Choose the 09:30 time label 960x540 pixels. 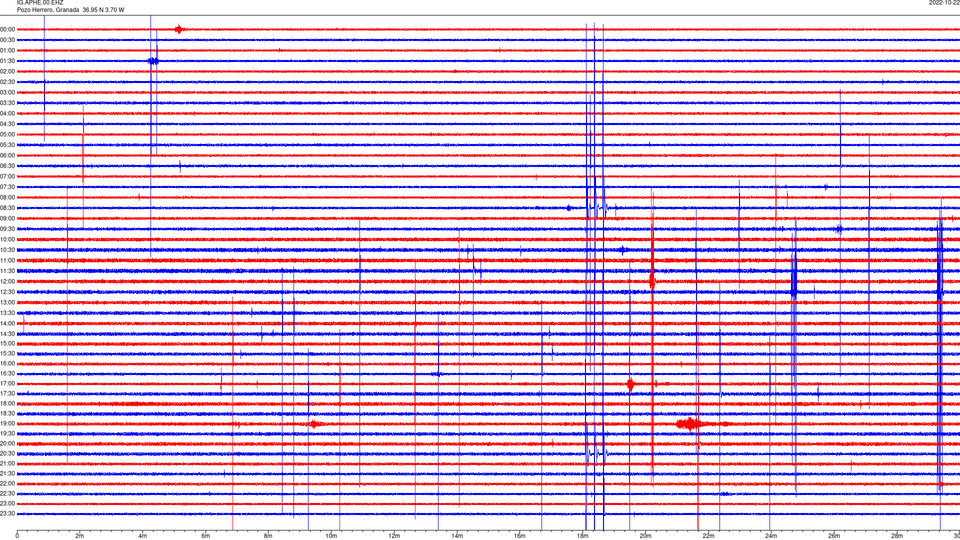8,229
